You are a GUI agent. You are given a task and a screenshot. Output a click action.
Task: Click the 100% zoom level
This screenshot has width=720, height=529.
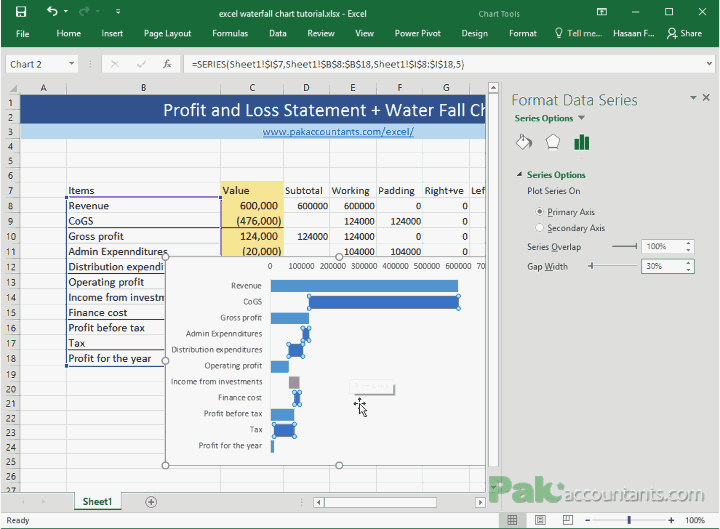coord(695,520)
